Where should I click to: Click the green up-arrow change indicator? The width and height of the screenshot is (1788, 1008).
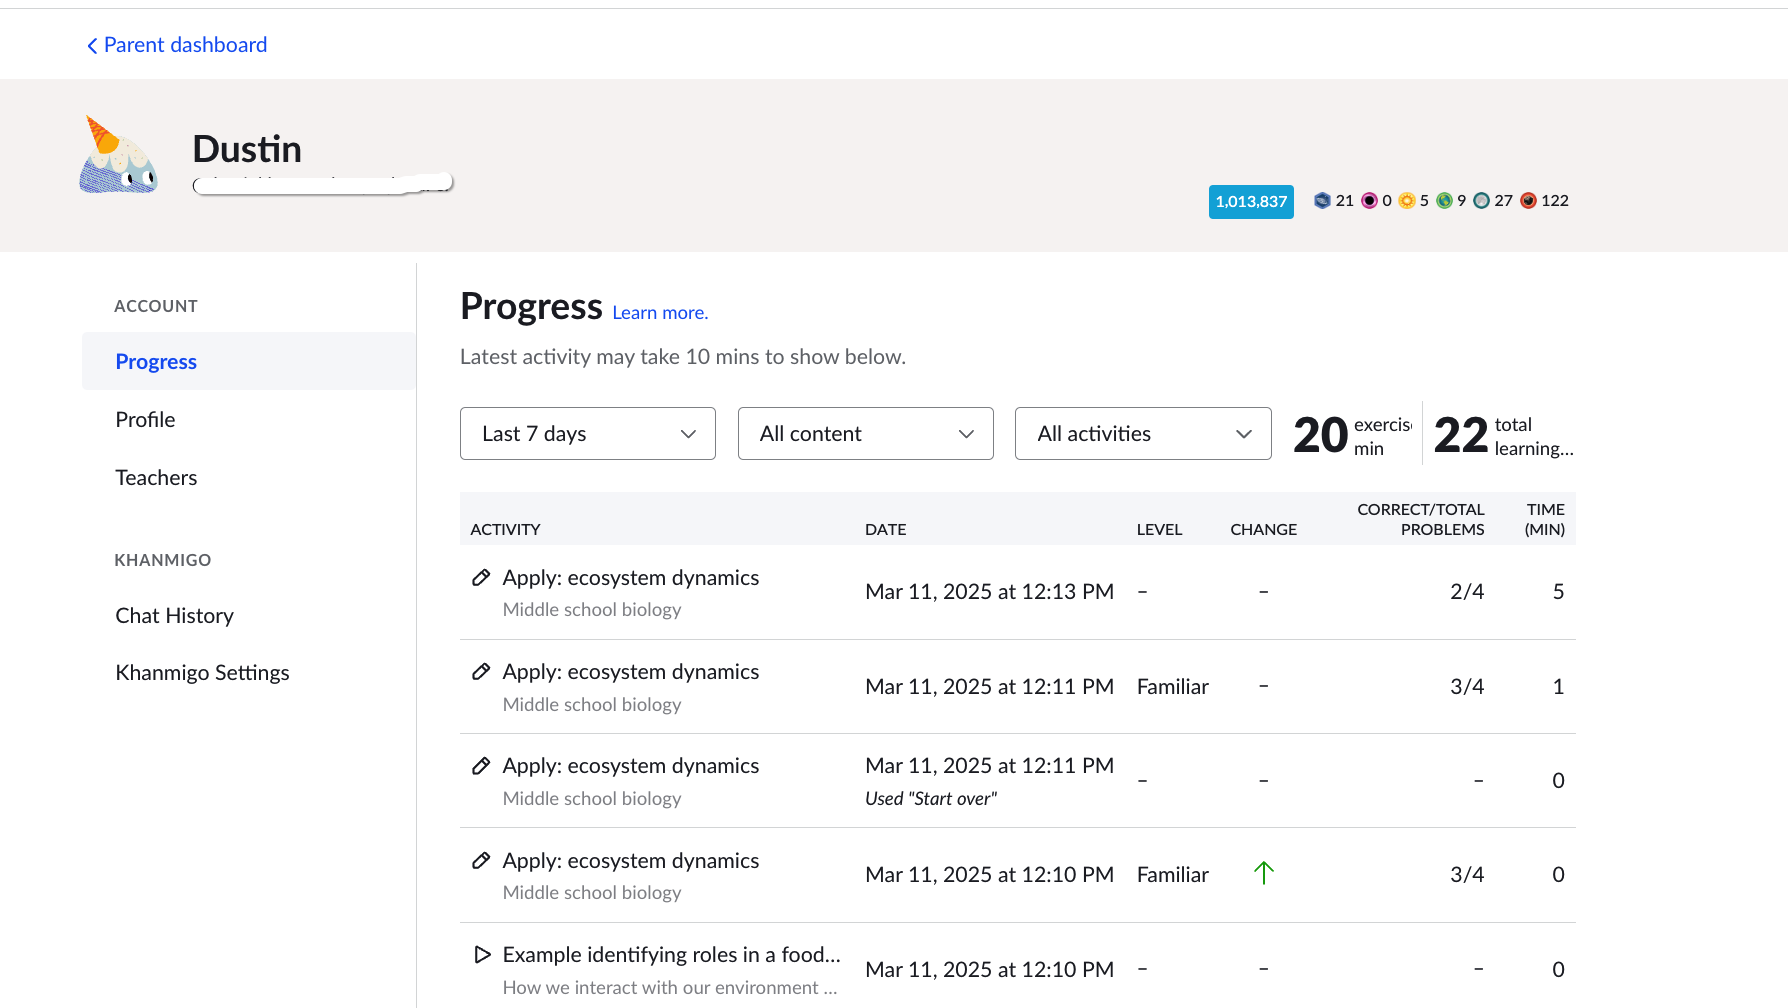point(1264,873)
